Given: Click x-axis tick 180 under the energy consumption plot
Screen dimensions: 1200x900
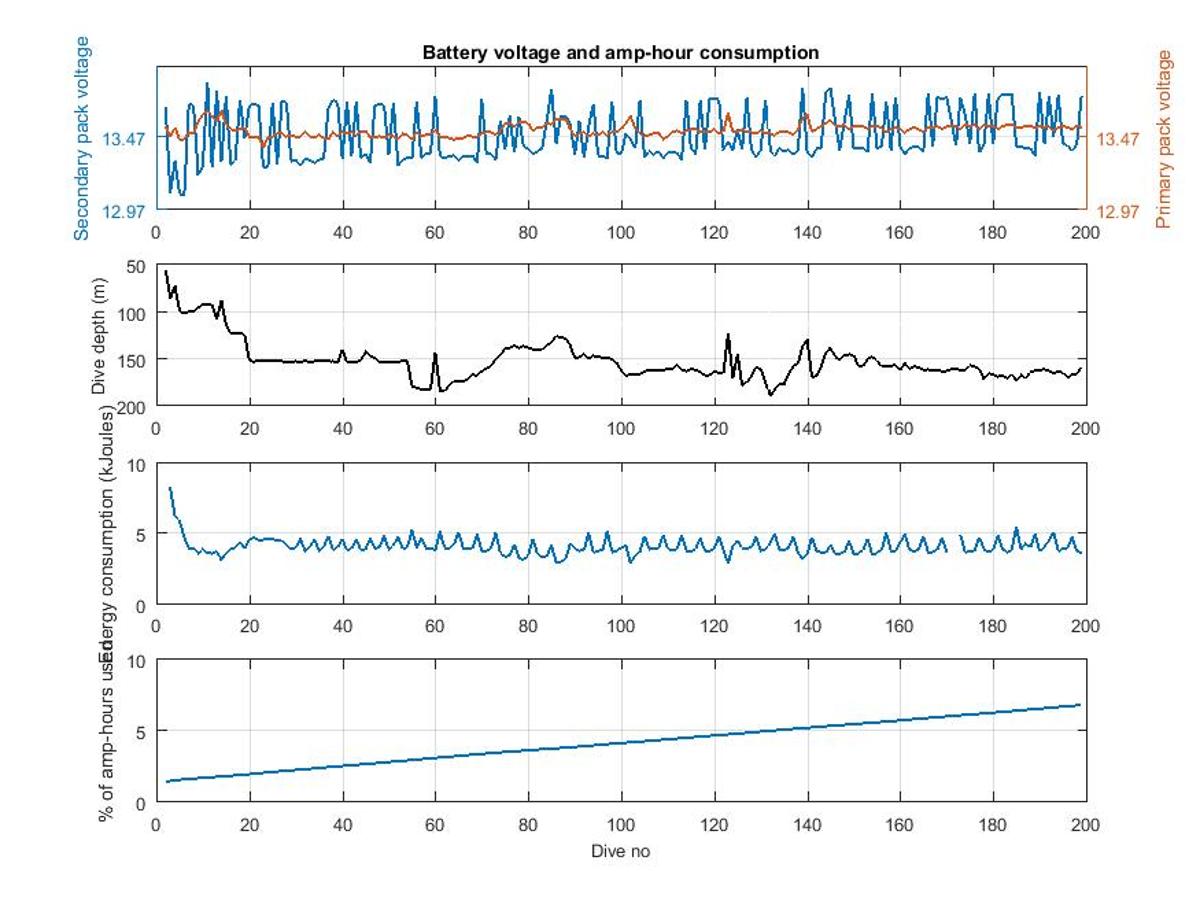Looking at the screenshot, I should pyautogui.click(x=993, y=626).
